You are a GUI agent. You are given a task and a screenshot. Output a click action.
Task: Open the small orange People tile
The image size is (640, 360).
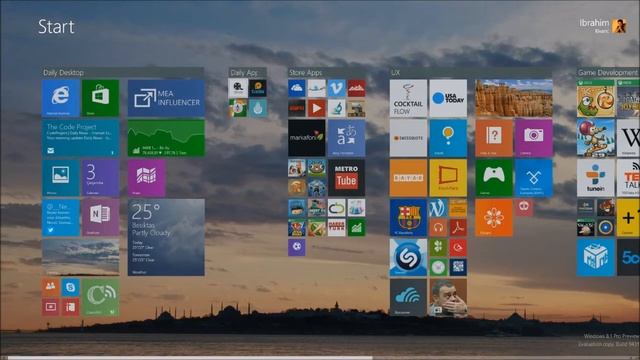click(x=51, y=287)
